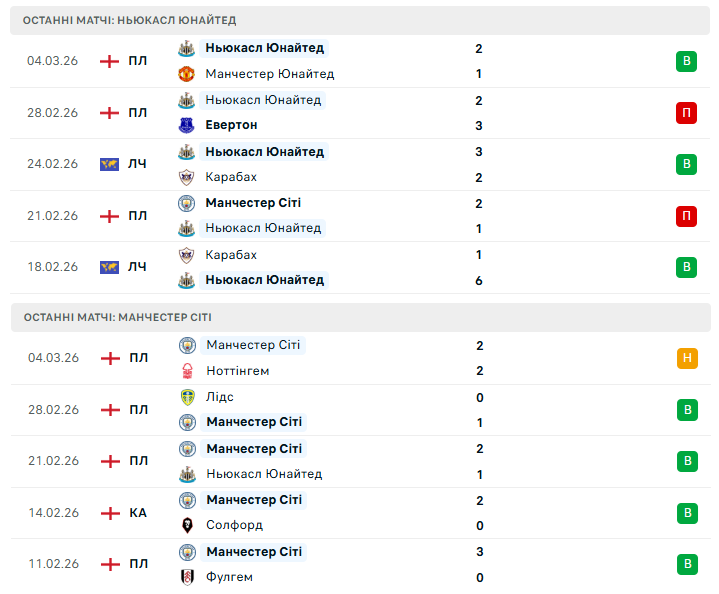Click the Leeds club crest
This screenshot has width=719, height=594.
(187, 397)
